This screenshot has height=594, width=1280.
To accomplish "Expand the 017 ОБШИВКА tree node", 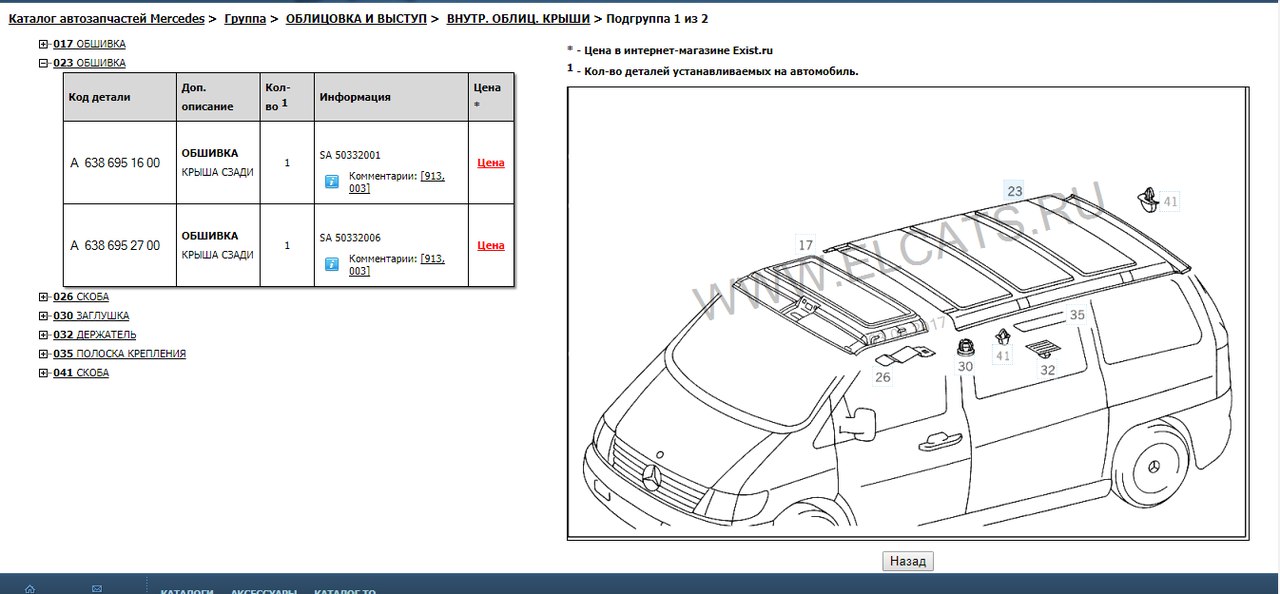I will pos(43,44).
